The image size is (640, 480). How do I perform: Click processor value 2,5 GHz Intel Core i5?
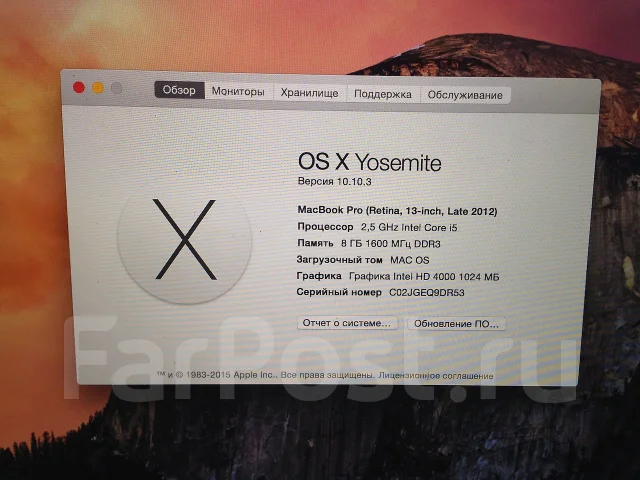(409, 227)
